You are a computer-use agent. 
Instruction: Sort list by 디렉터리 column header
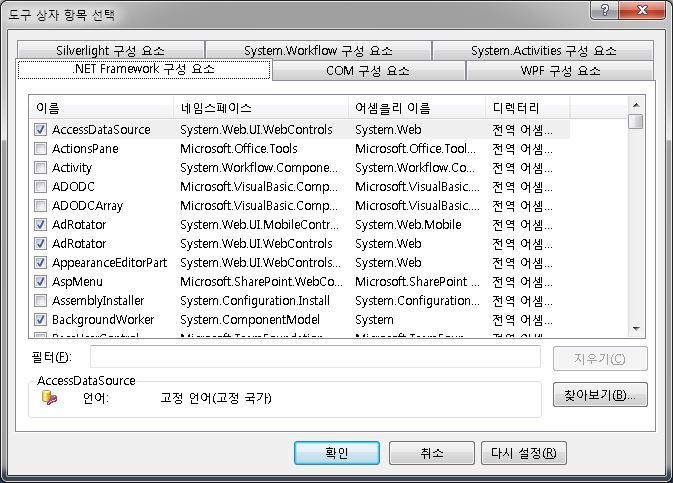528,108
